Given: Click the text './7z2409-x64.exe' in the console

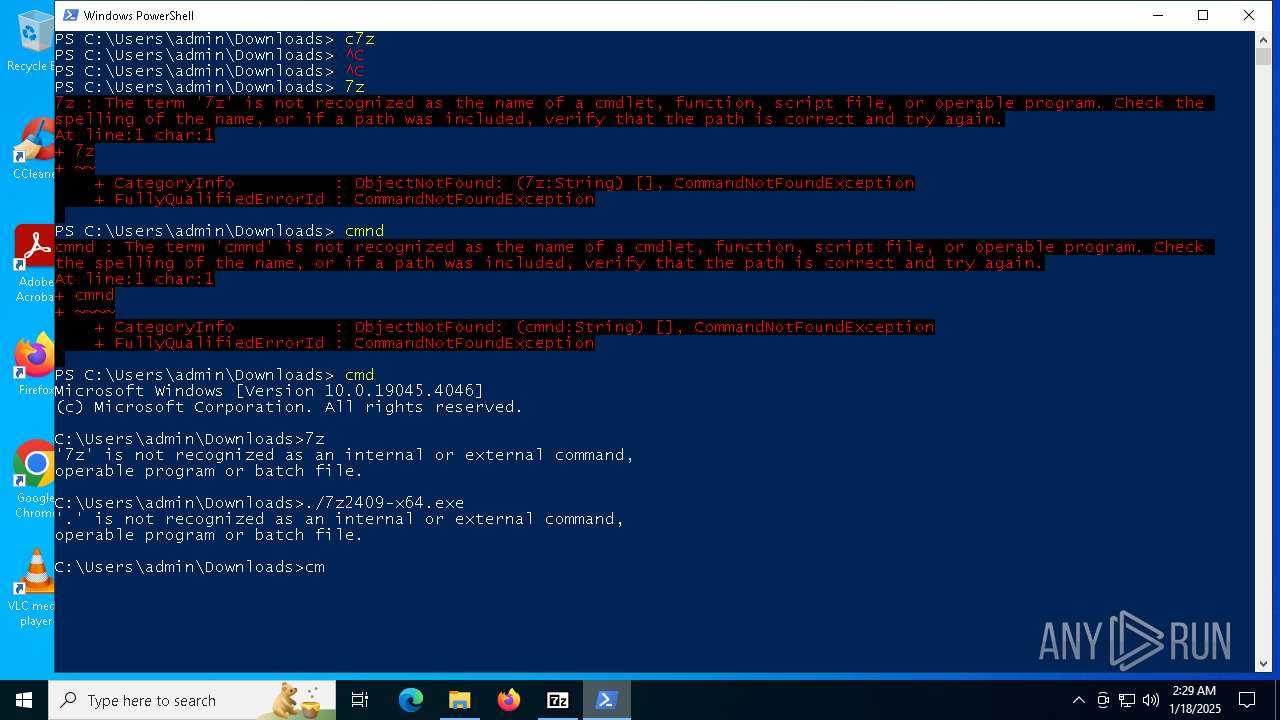Looking at the screenshot, I should (384, 503).
